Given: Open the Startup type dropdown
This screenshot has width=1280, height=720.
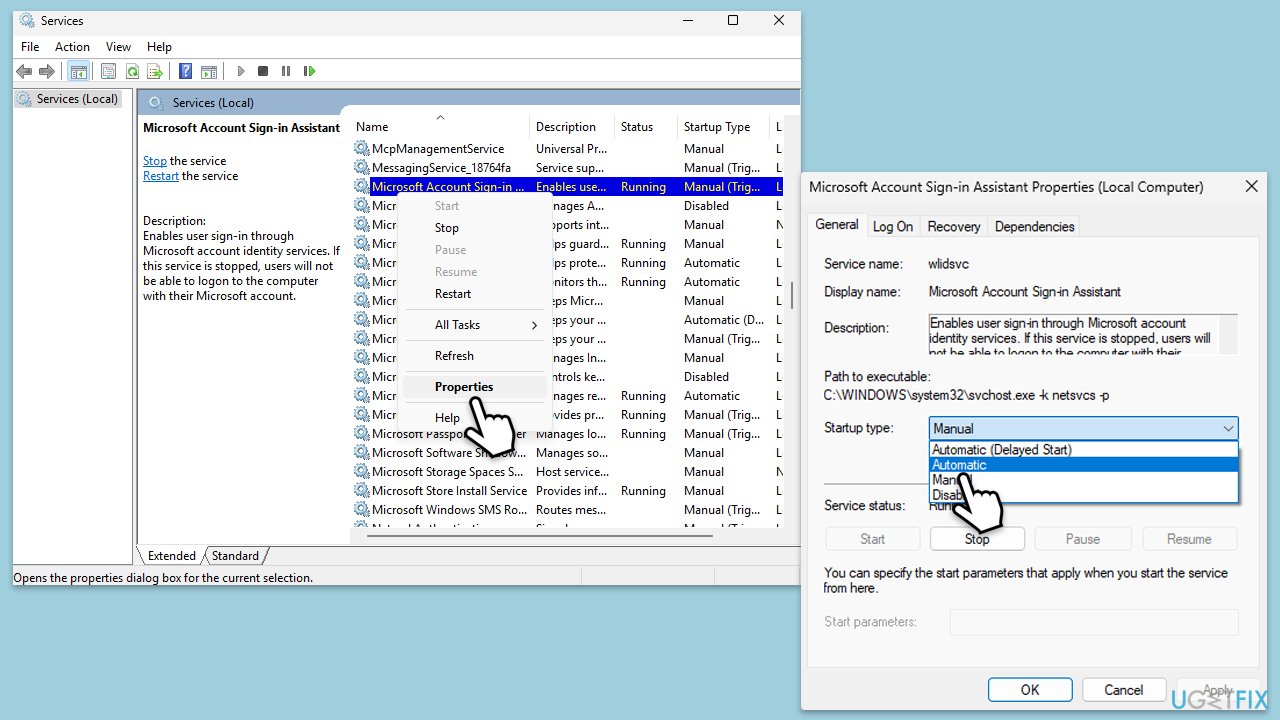Looking at the screenshot, I should pyautogui.click(x=1083, y=429).
